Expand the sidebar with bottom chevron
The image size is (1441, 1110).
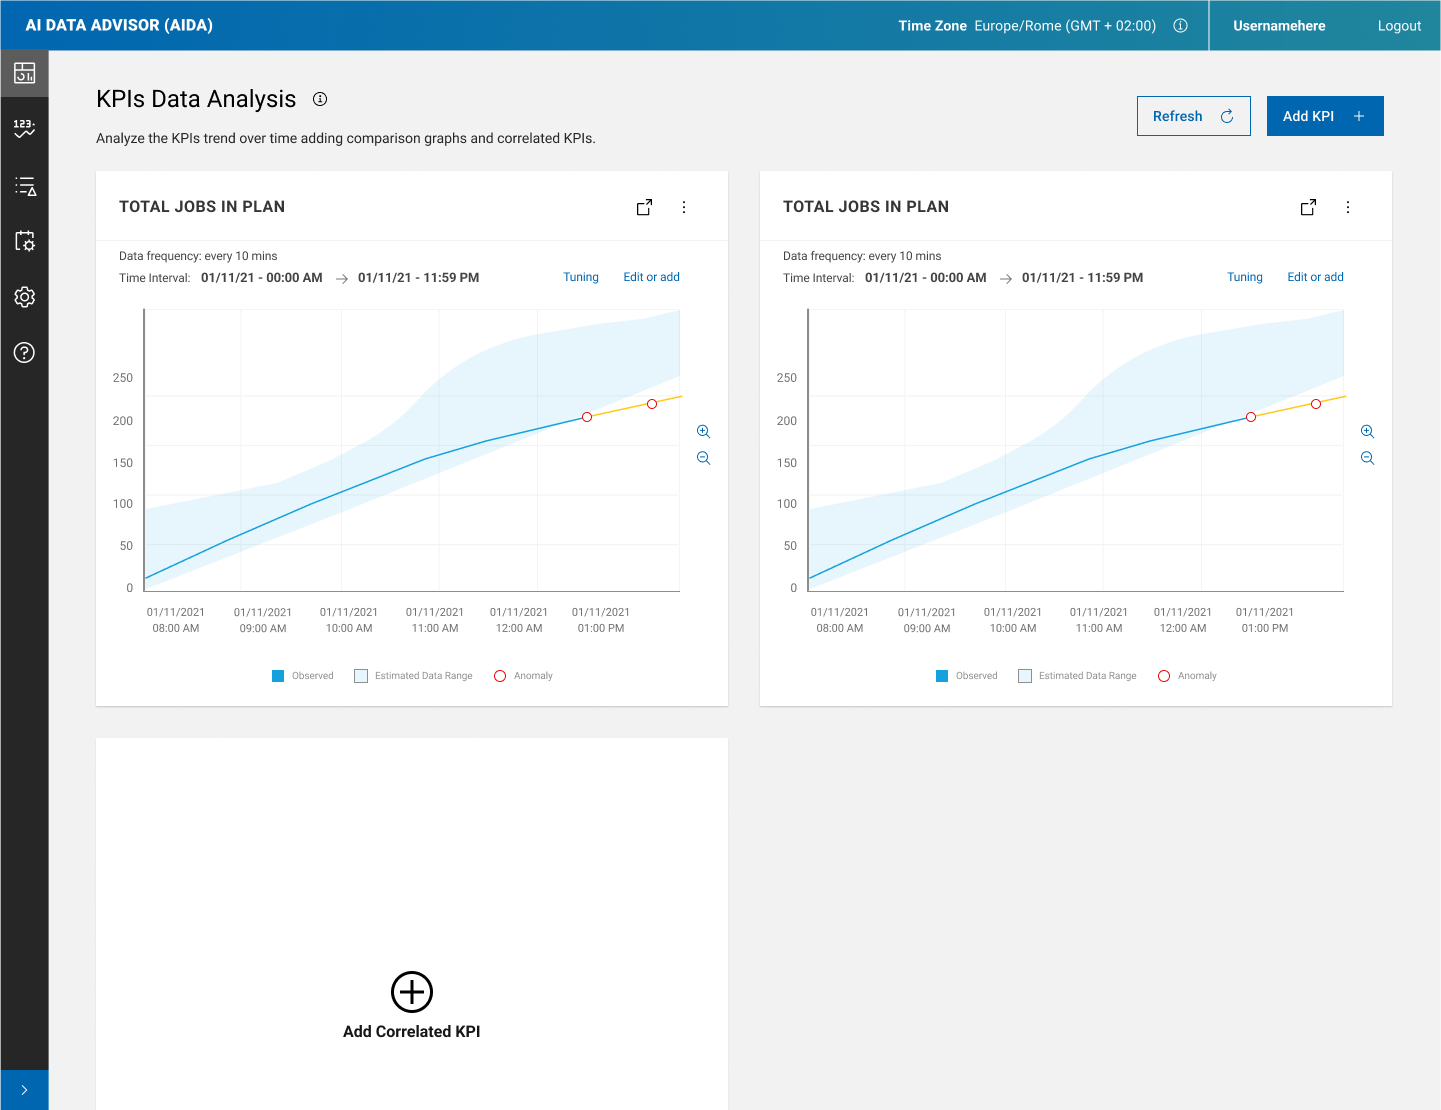click(24, 1090)
